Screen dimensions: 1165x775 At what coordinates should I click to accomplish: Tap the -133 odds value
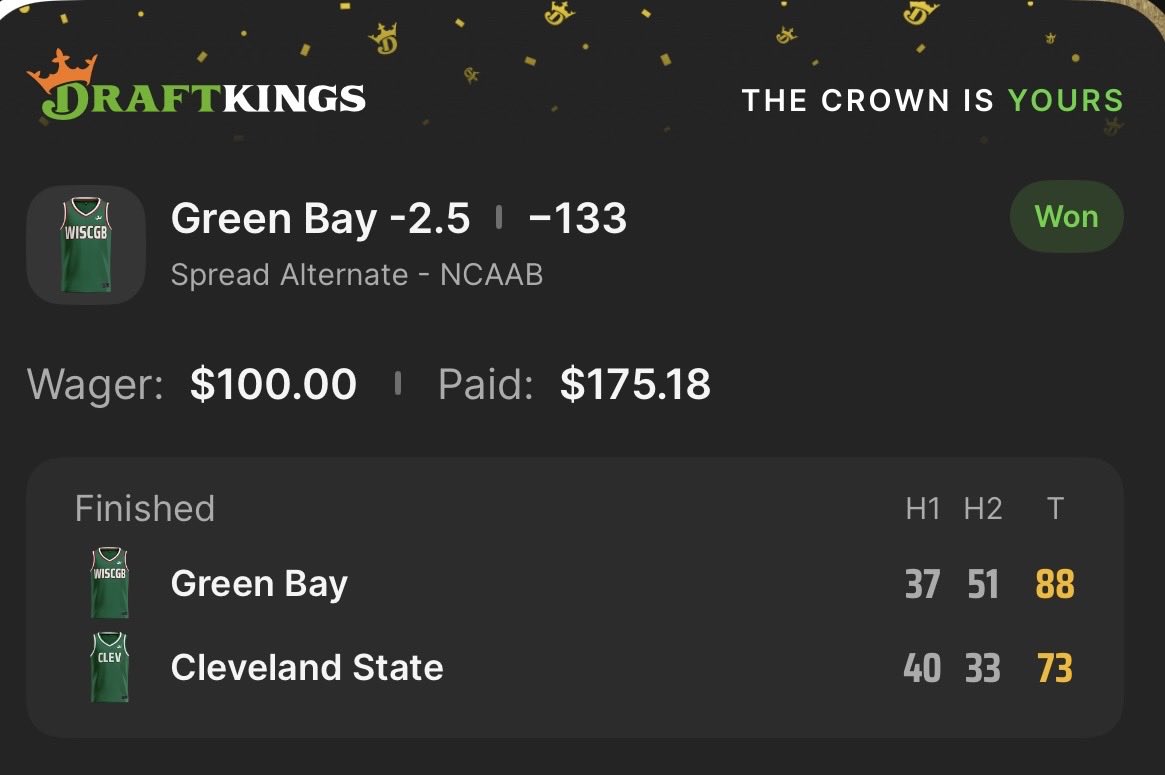point(577,218)
